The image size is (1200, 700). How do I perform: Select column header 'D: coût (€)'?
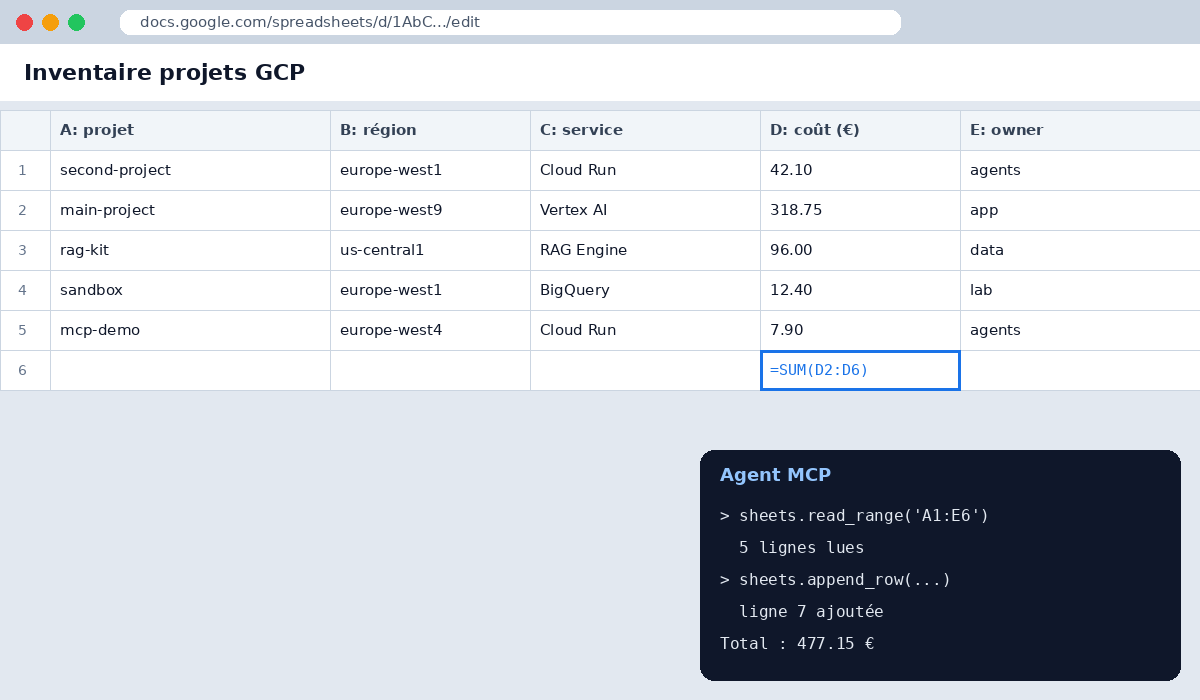point(860,130)
